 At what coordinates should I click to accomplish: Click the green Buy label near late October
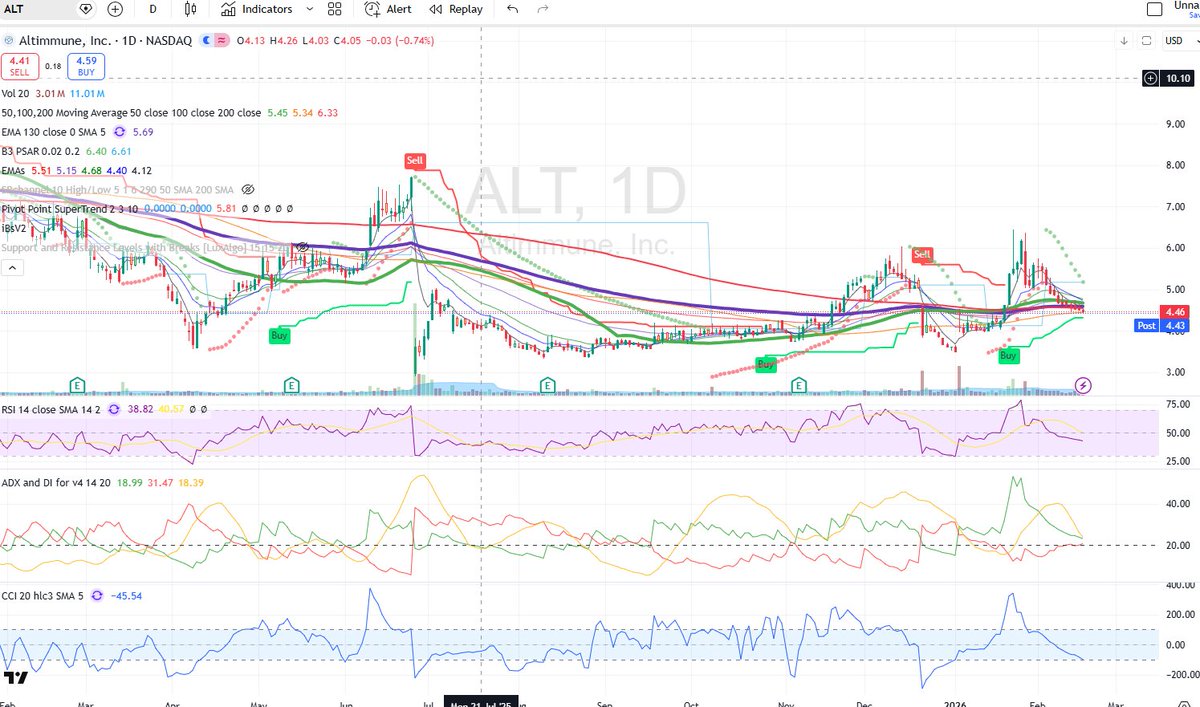(766, 365)
